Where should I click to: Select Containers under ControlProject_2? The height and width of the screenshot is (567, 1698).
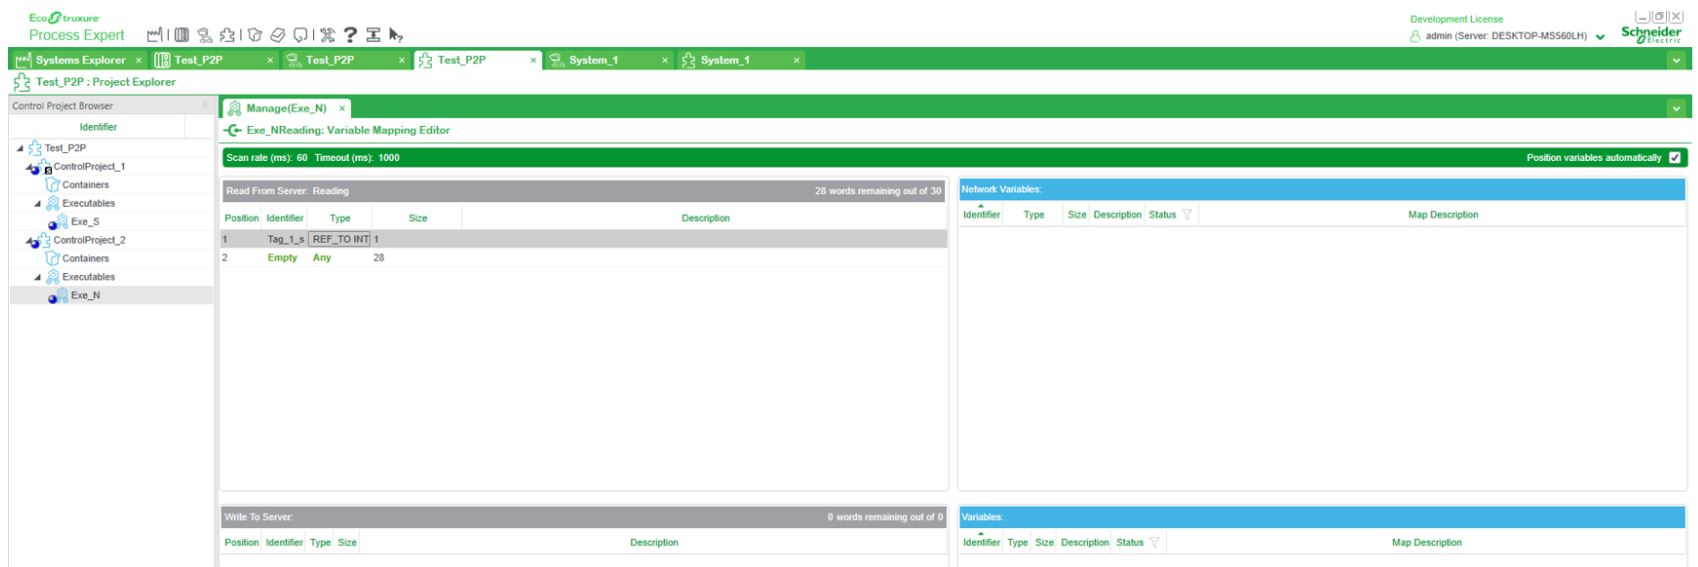85,258
